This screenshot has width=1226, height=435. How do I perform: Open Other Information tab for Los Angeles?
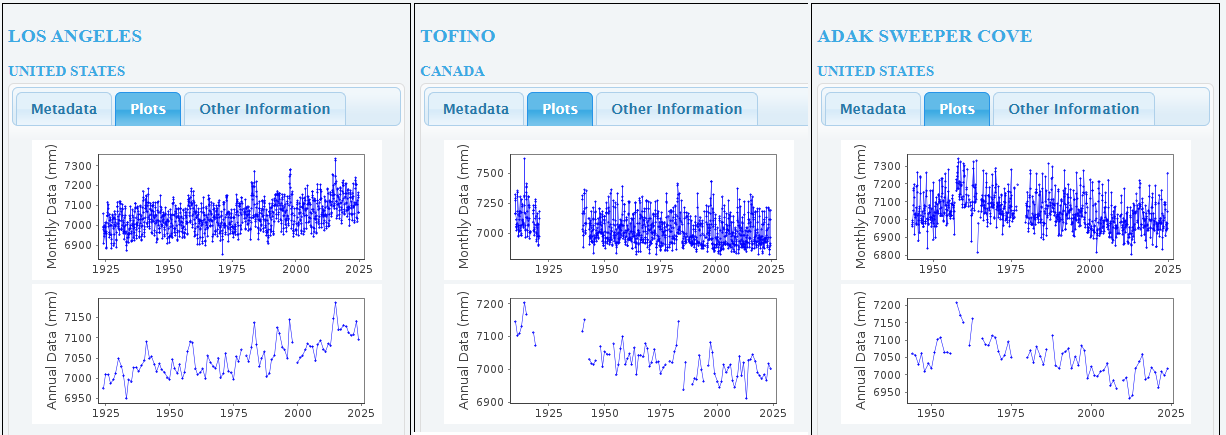click(265, 109)
